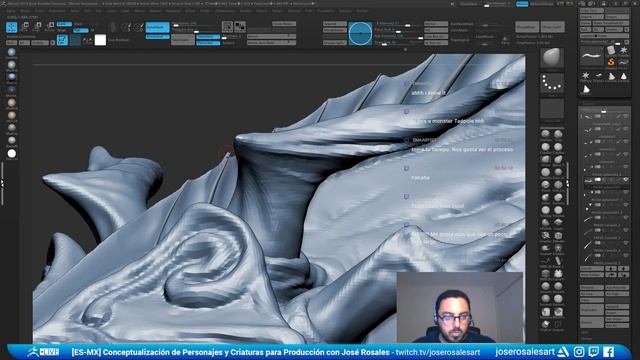Click the blue square icon beside color swatch
Image resolution: width=640 pixels, height=360 pixels.
tap(62, 40)
